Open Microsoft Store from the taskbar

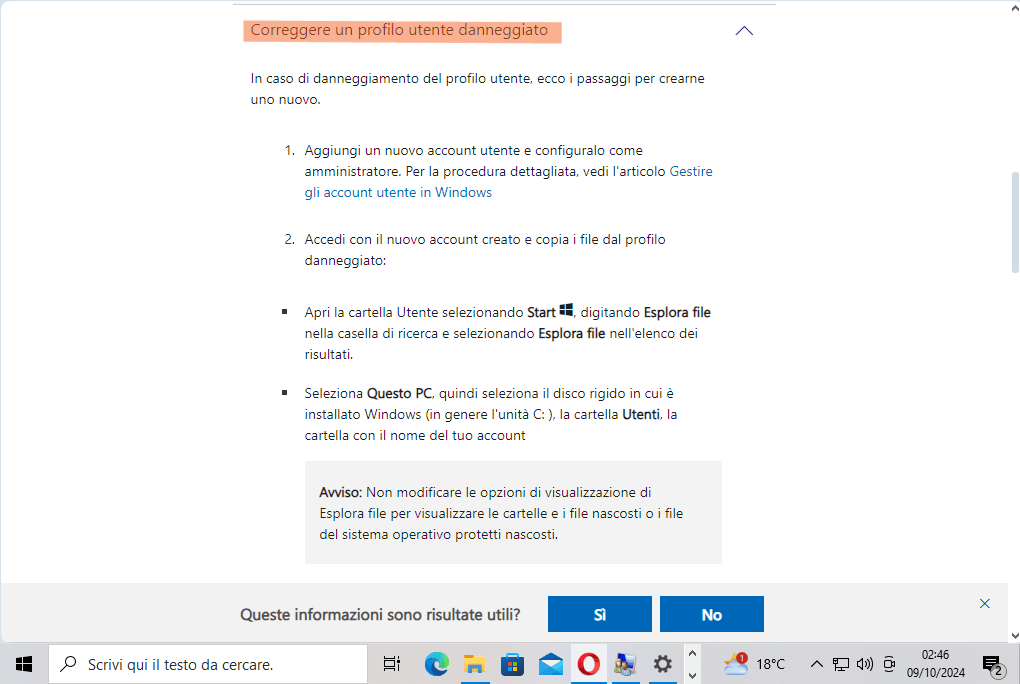512,663
